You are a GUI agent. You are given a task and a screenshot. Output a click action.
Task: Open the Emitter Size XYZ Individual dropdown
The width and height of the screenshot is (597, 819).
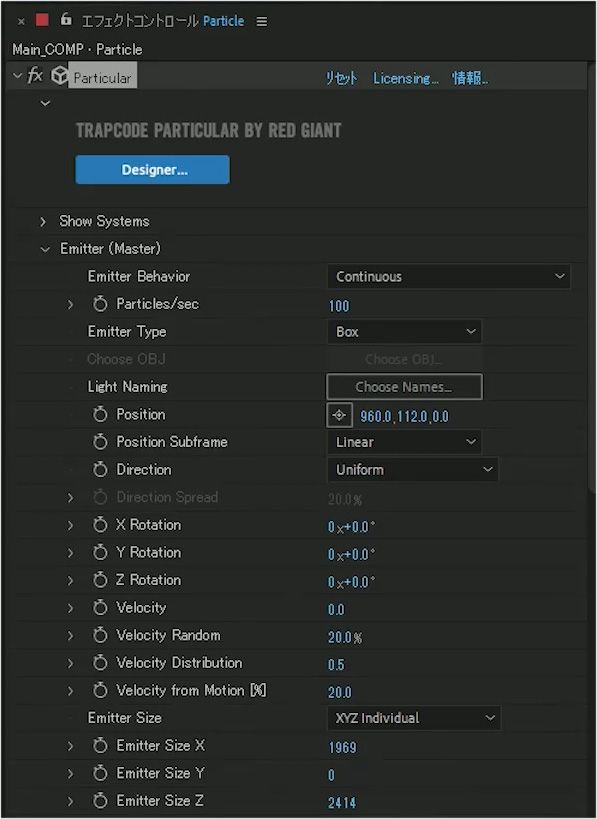(x=414, y=718)
